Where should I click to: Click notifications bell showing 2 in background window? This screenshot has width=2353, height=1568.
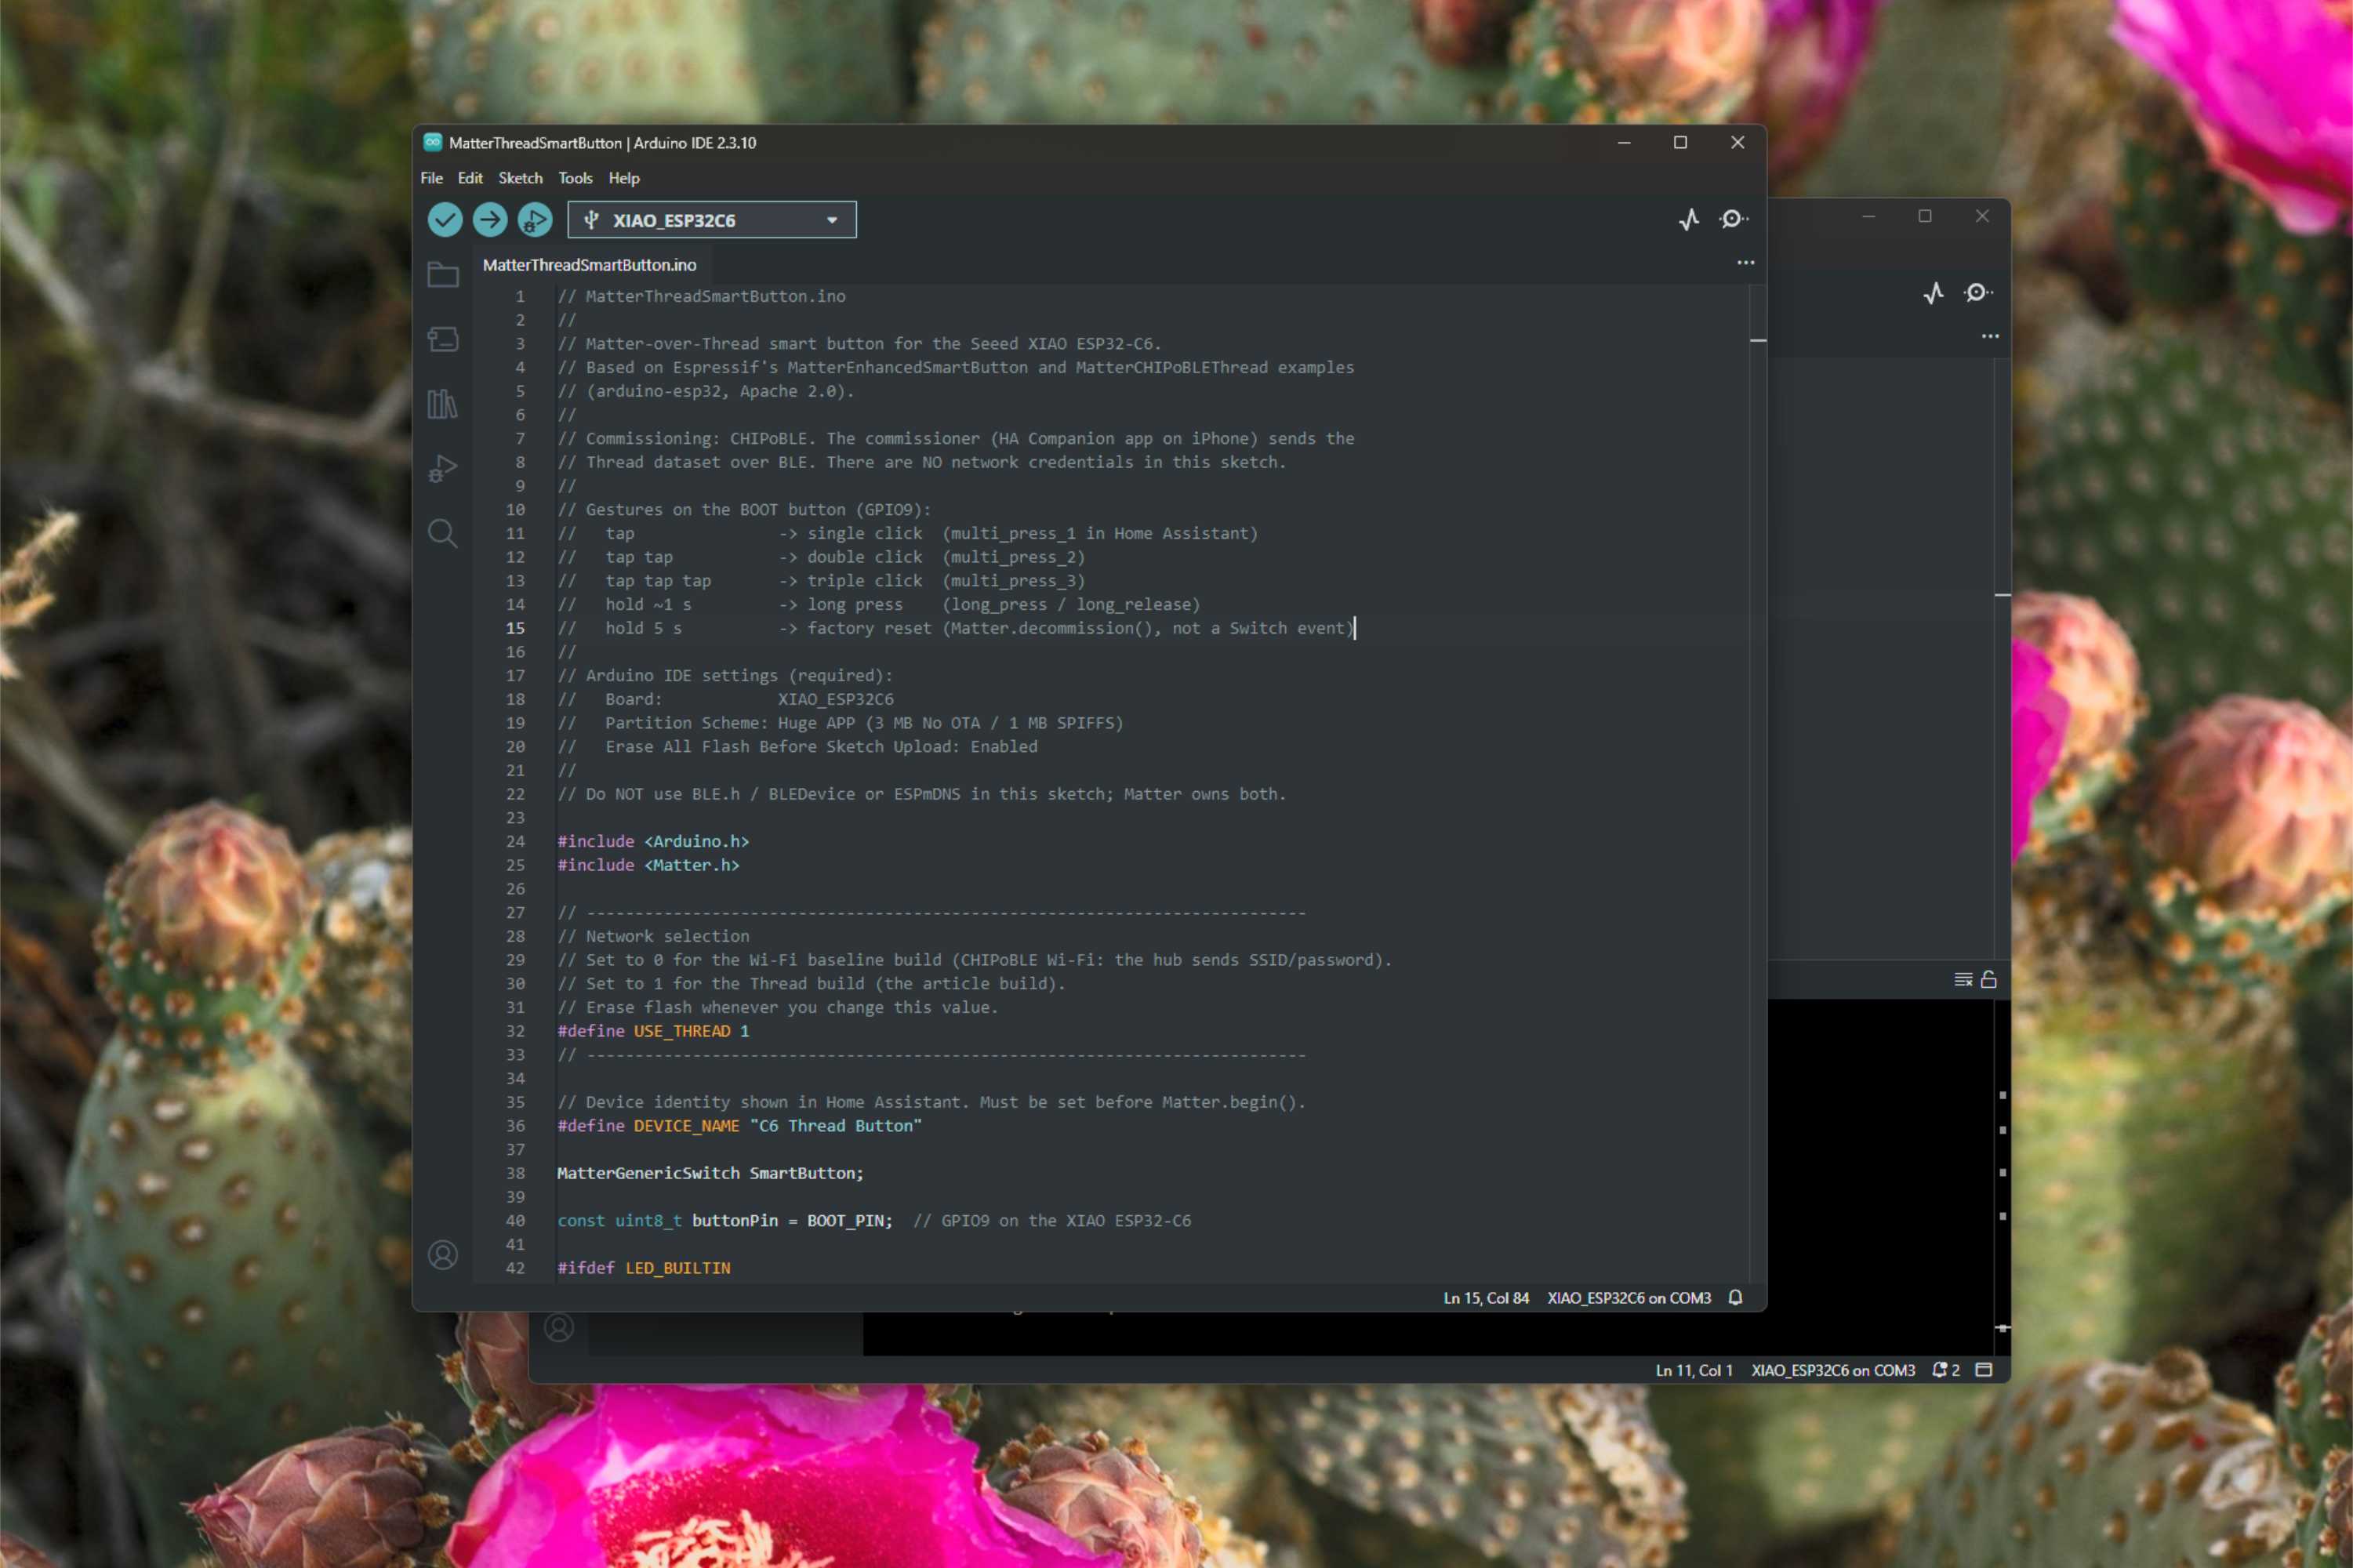tap(1946, 1370)
